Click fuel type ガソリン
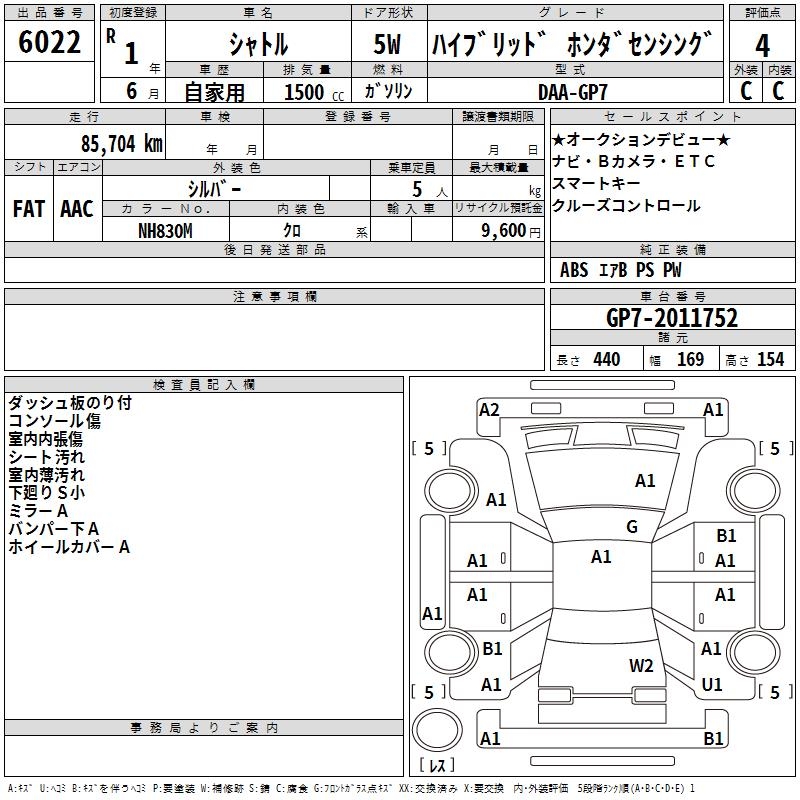This screenshot has height=800, width=800. pos(388,91)
